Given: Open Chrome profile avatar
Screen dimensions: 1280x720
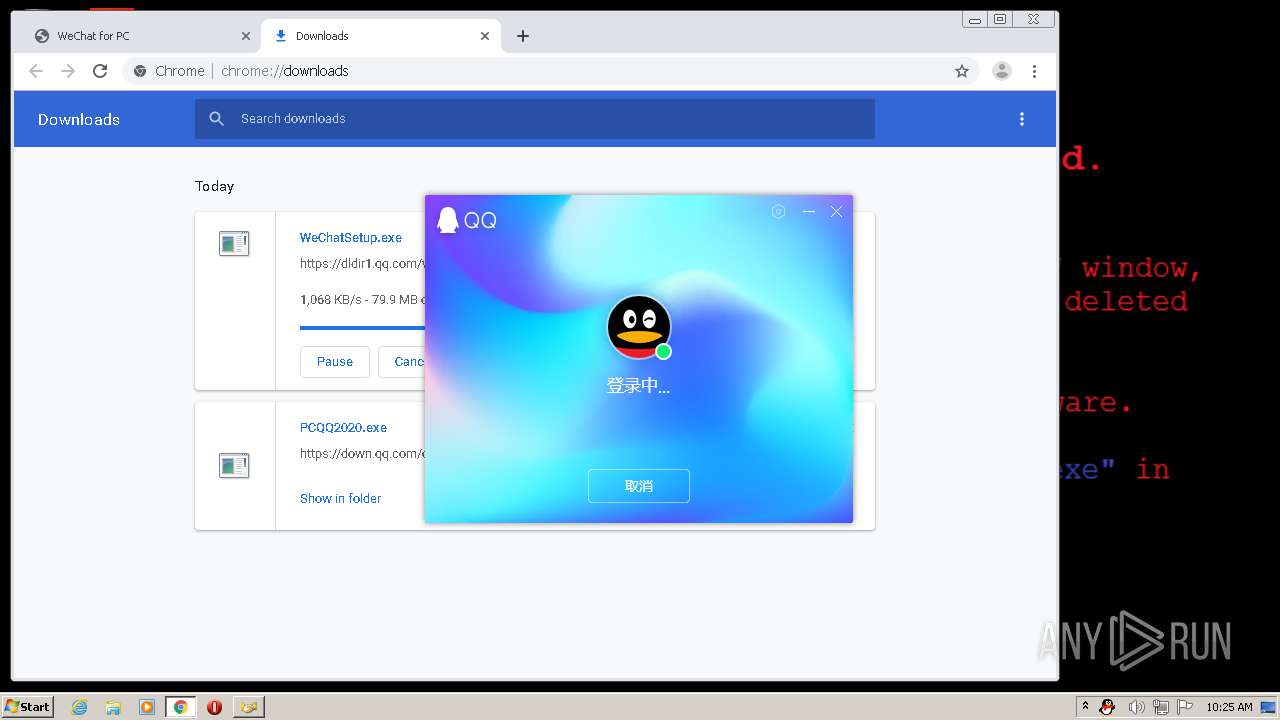Looking at the screenshot, I should pyautogui.click(x=1002, y=71).
